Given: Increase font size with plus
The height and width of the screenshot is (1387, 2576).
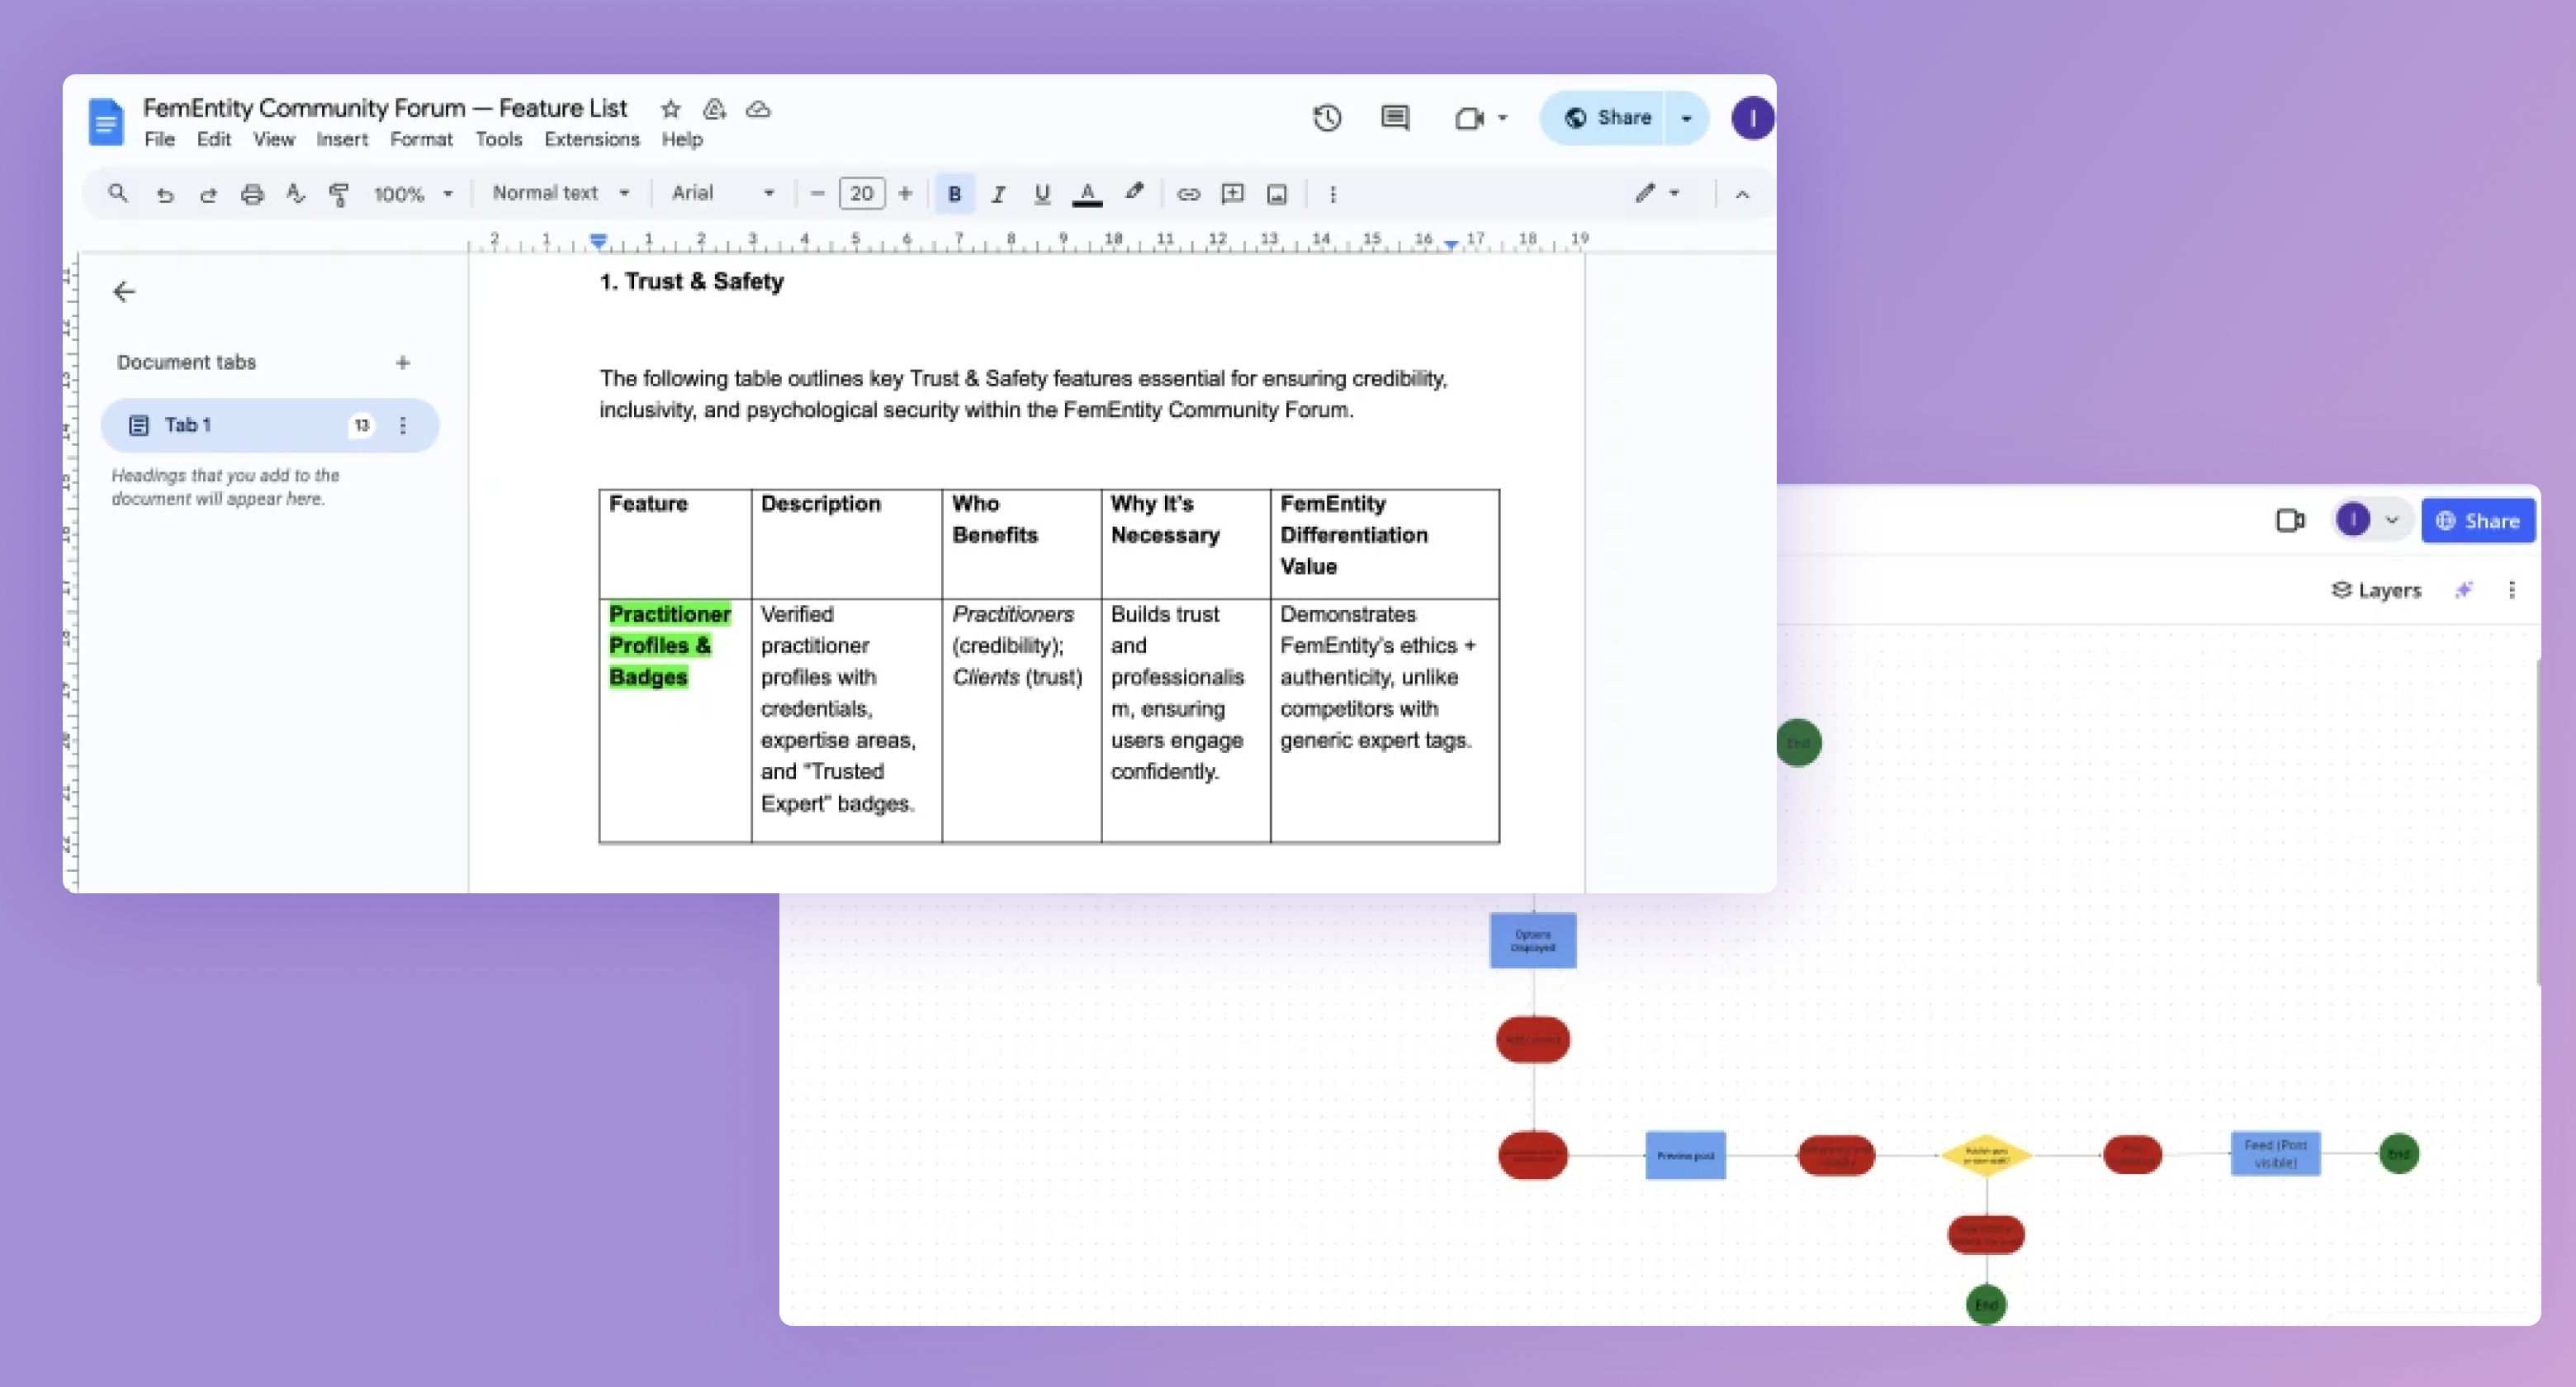Looking at the screenshot, I should pos(905,193).
